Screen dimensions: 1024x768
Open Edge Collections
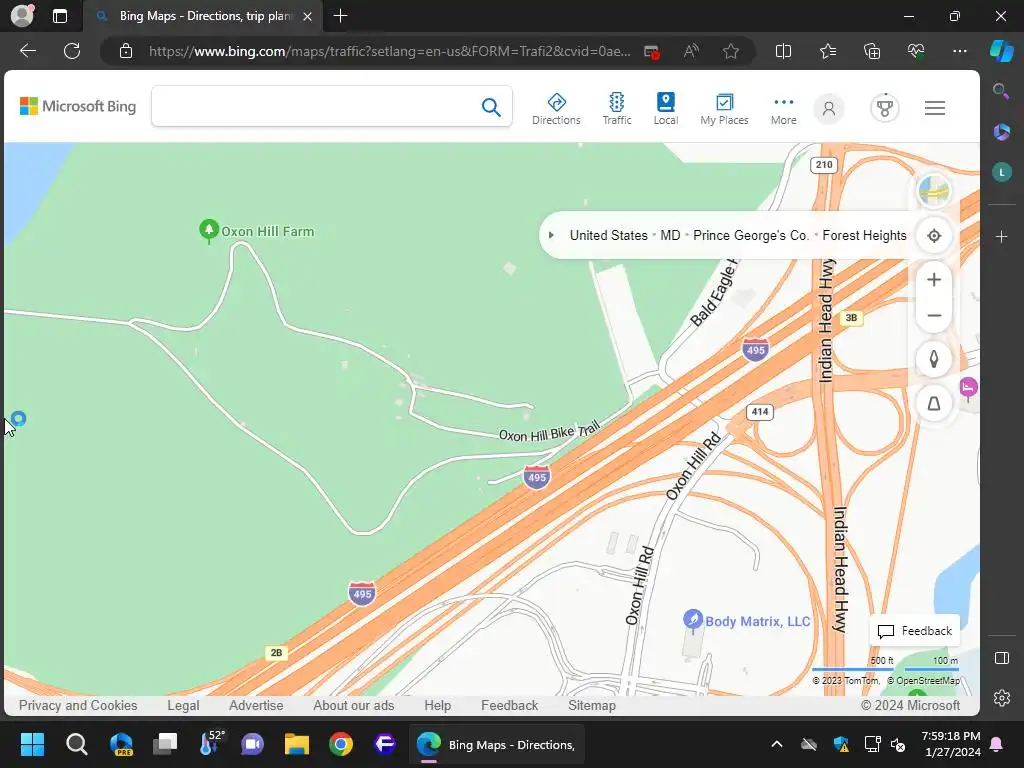pos(872,51)
